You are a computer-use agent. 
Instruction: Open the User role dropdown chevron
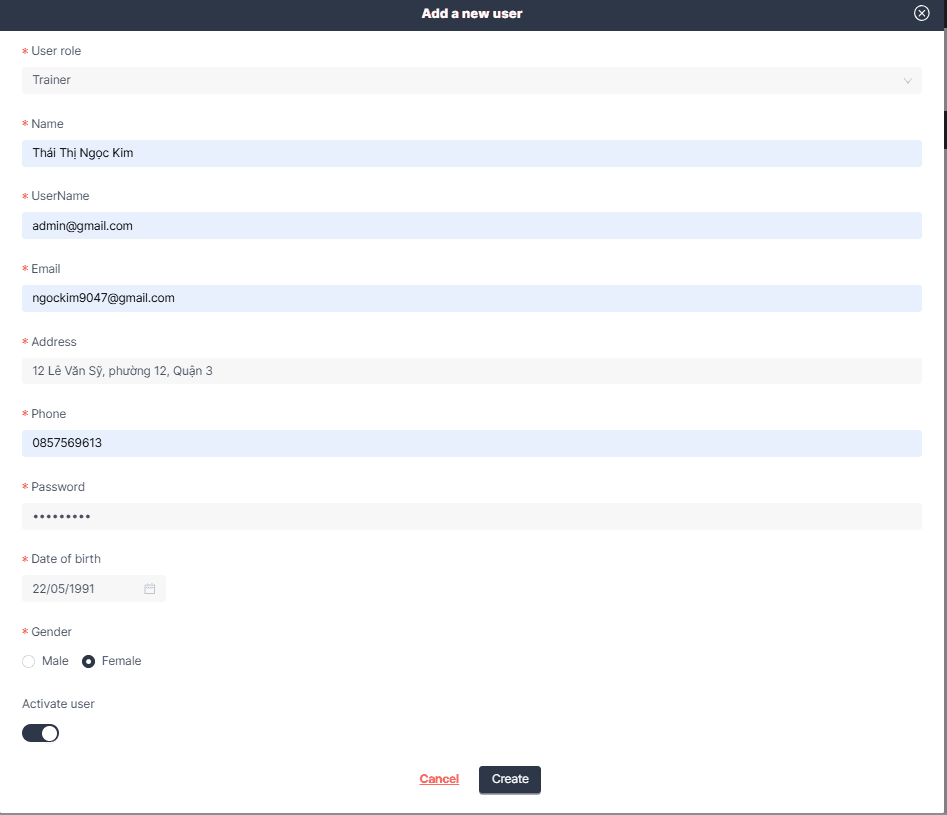pyautogui.click(x=907, y=80)
